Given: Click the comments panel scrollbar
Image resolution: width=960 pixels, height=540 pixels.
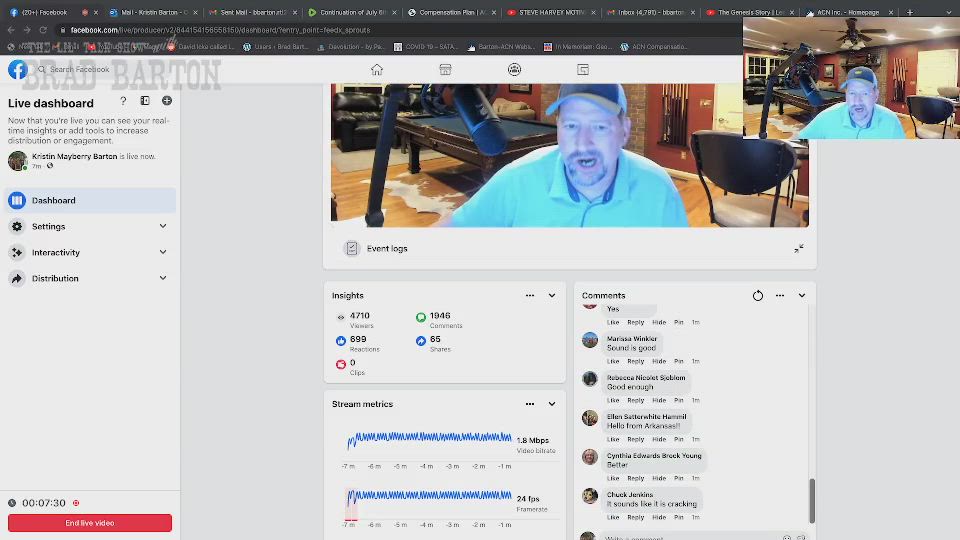Looking at the screenshot, I should click(x=812, y=500).
